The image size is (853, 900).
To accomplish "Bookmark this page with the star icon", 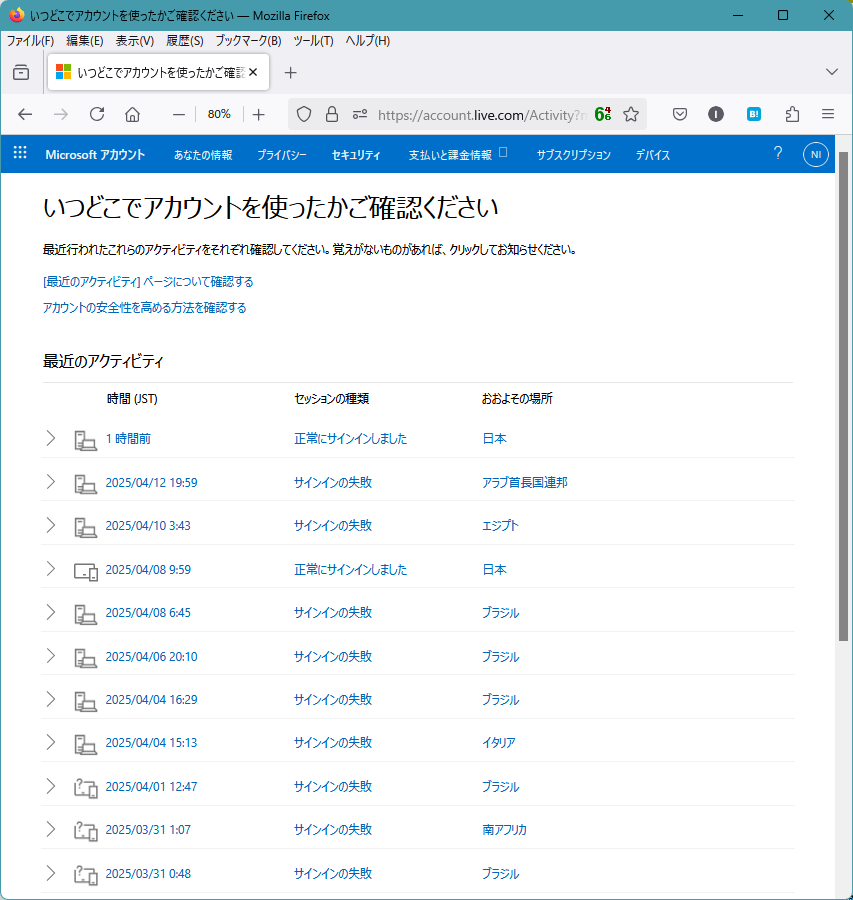I will 631,115.
